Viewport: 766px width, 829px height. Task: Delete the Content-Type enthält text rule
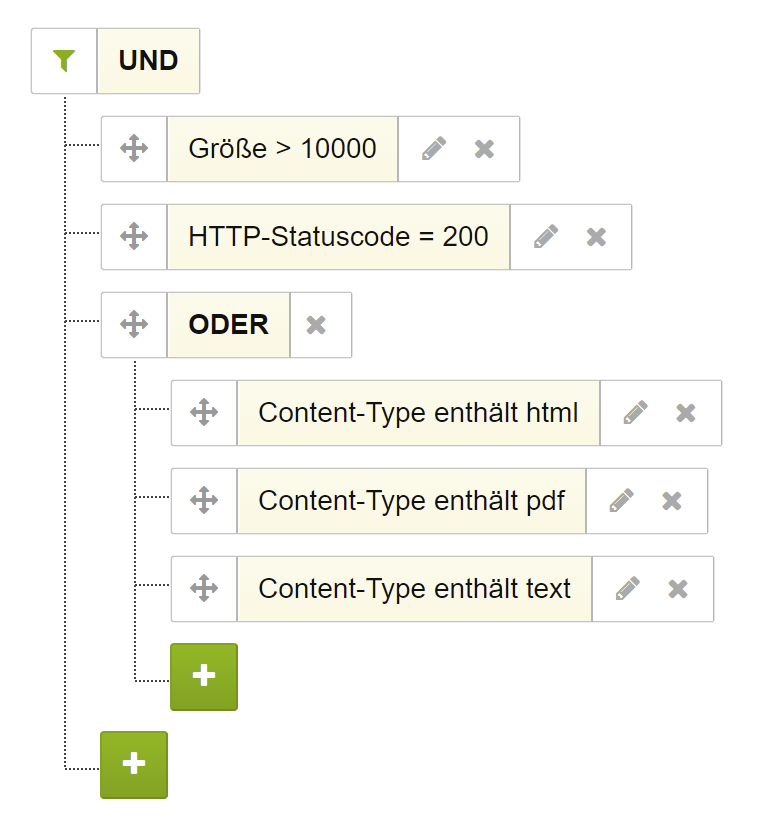[678, 589]
